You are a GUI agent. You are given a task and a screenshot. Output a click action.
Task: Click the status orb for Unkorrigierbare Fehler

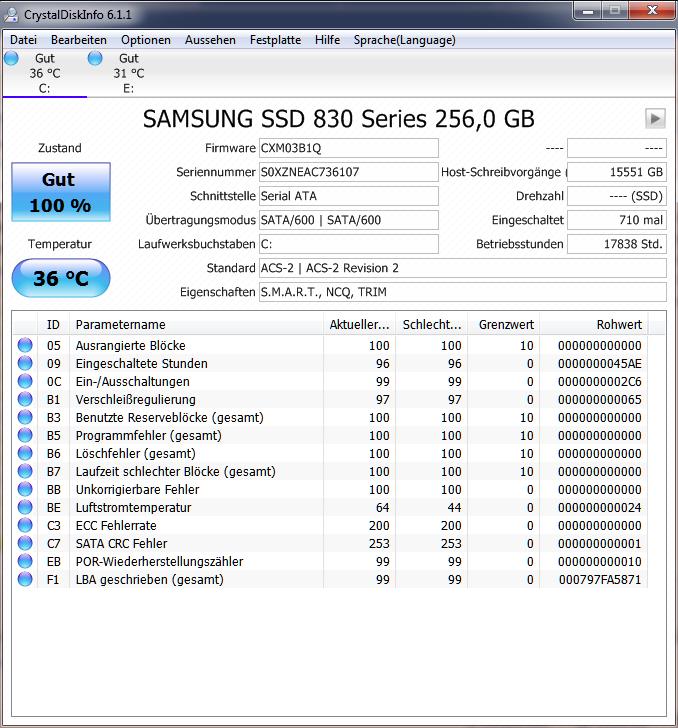[x=25, y=489]
